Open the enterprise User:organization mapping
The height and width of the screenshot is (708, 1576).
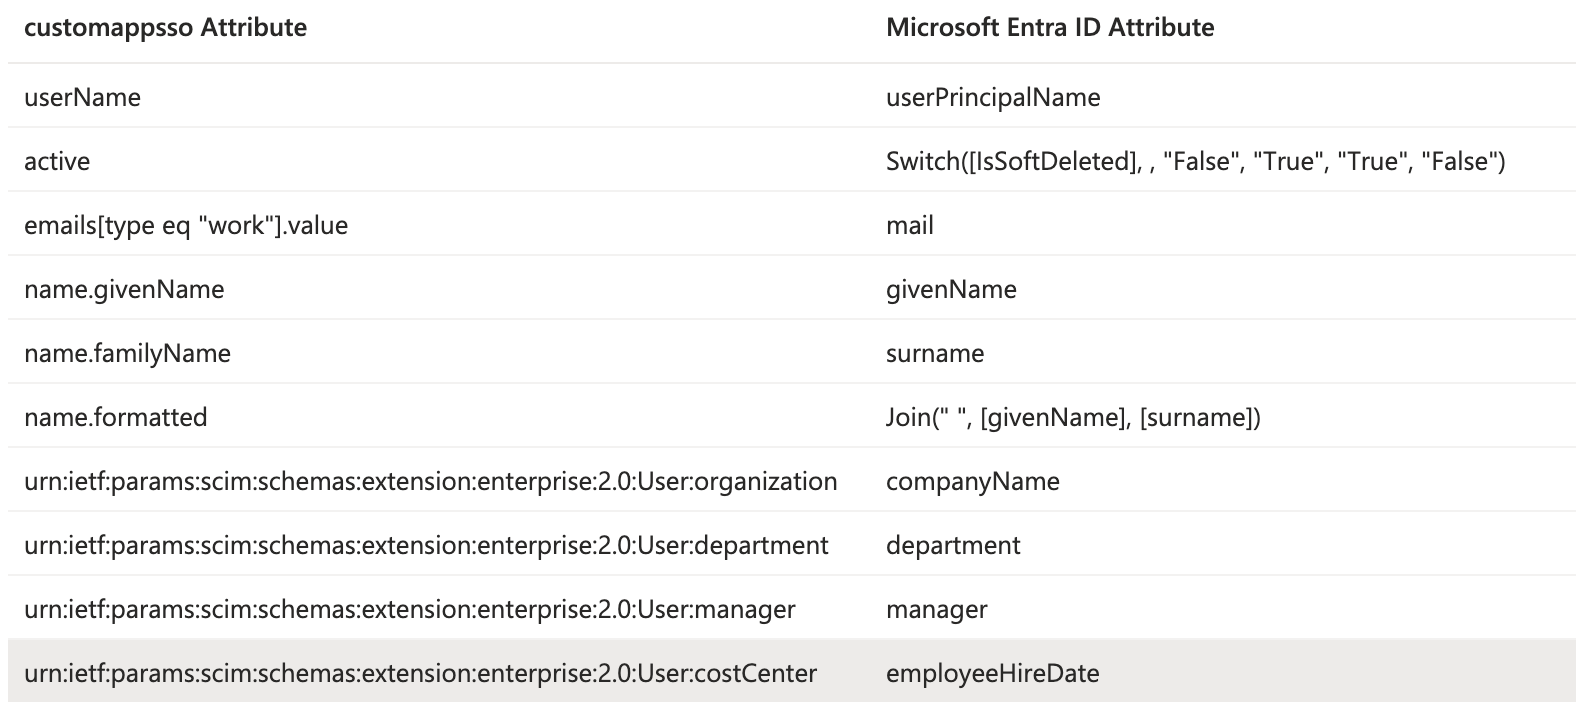point(430,481)
